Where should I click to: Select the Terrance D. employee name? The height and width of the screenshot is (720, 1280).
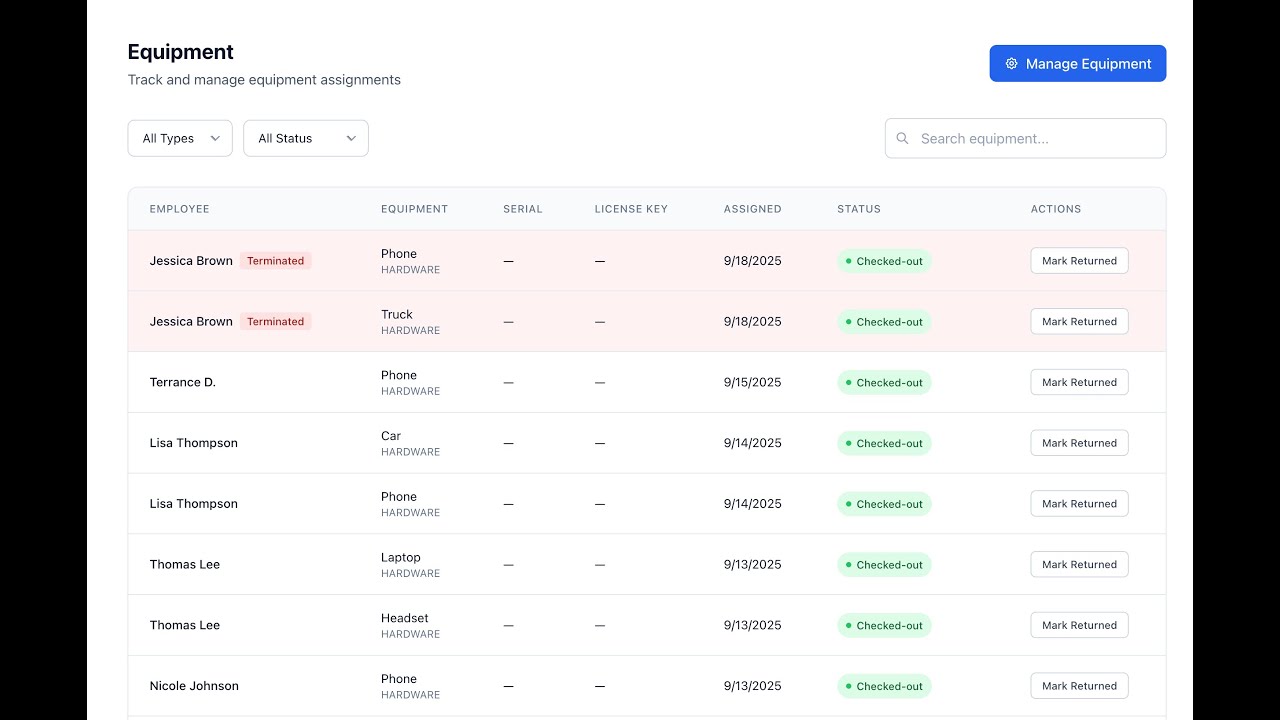point(183,382)
